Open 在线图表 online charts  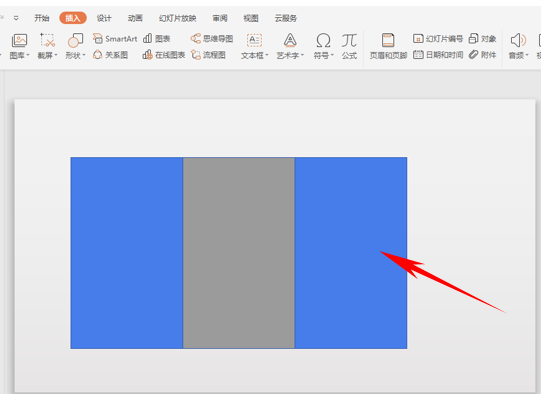164,55
